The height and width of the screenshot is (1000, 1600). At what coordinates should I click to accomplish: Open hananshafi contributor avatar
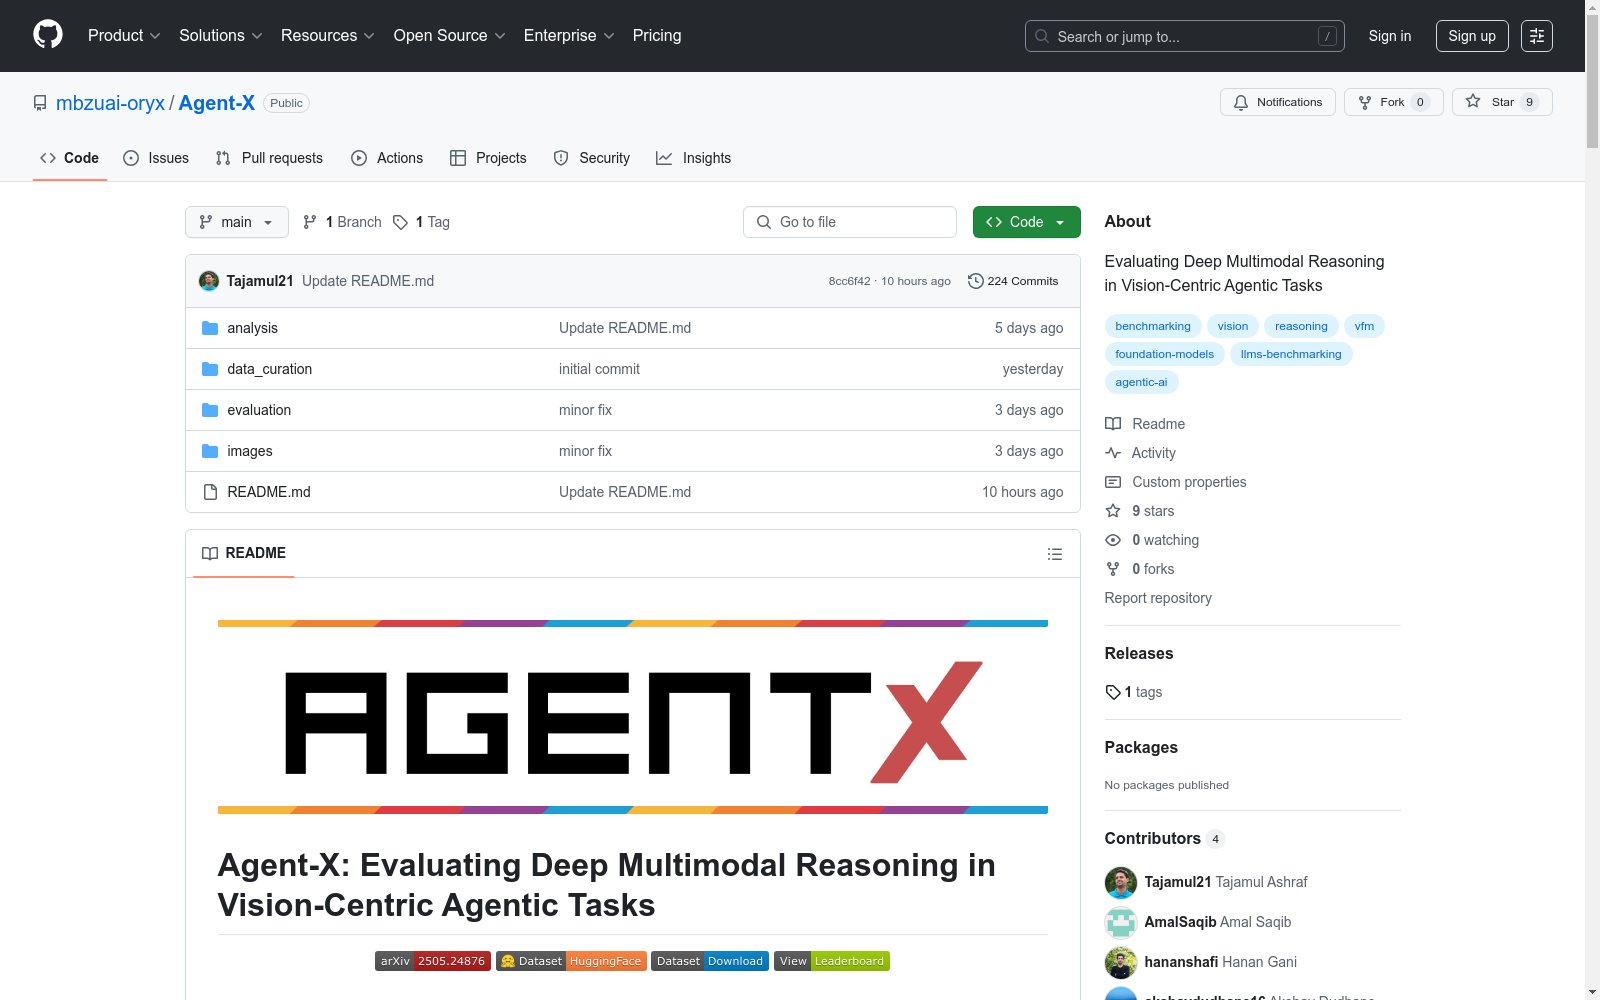coord(1121,962)
